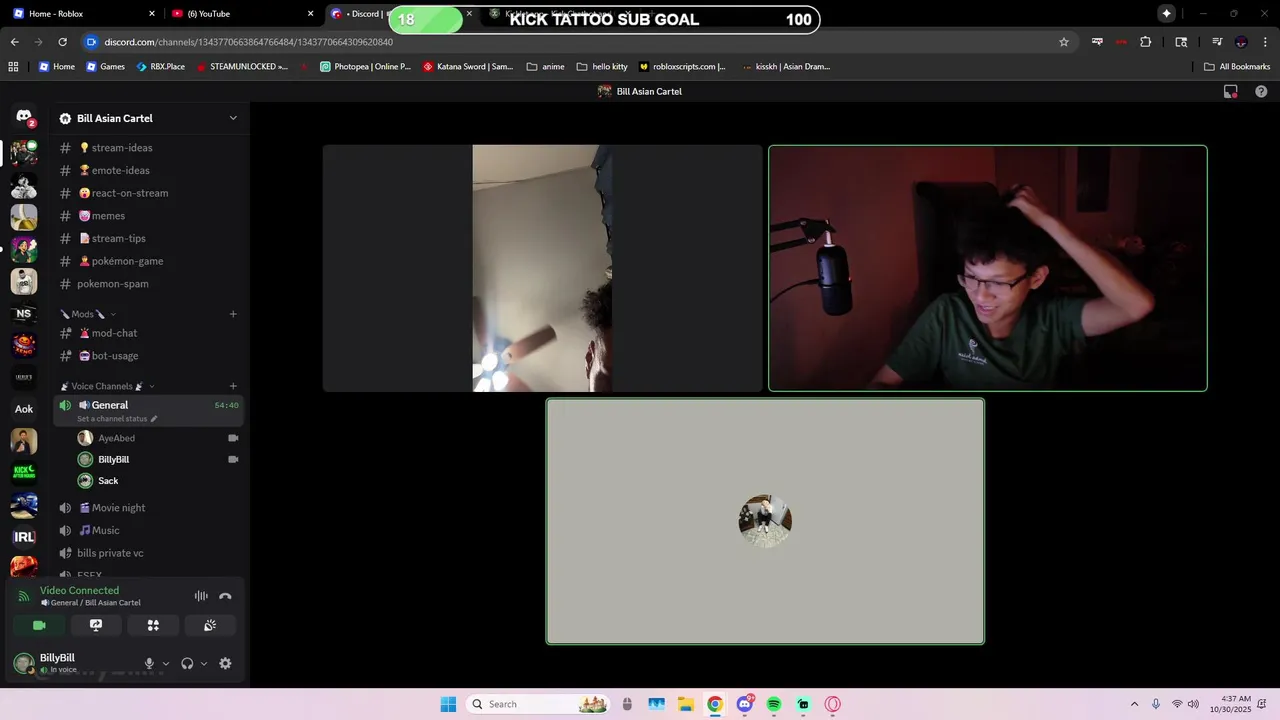Join the Movie night voice channel
The width and height of the screenshot is (1280, 720).
[147, 508]
